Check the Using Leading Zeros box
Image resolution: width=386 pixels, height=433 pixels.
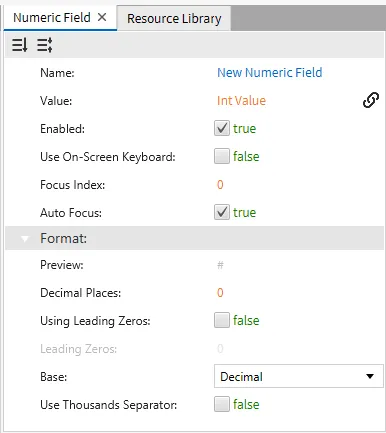point(222,320)
